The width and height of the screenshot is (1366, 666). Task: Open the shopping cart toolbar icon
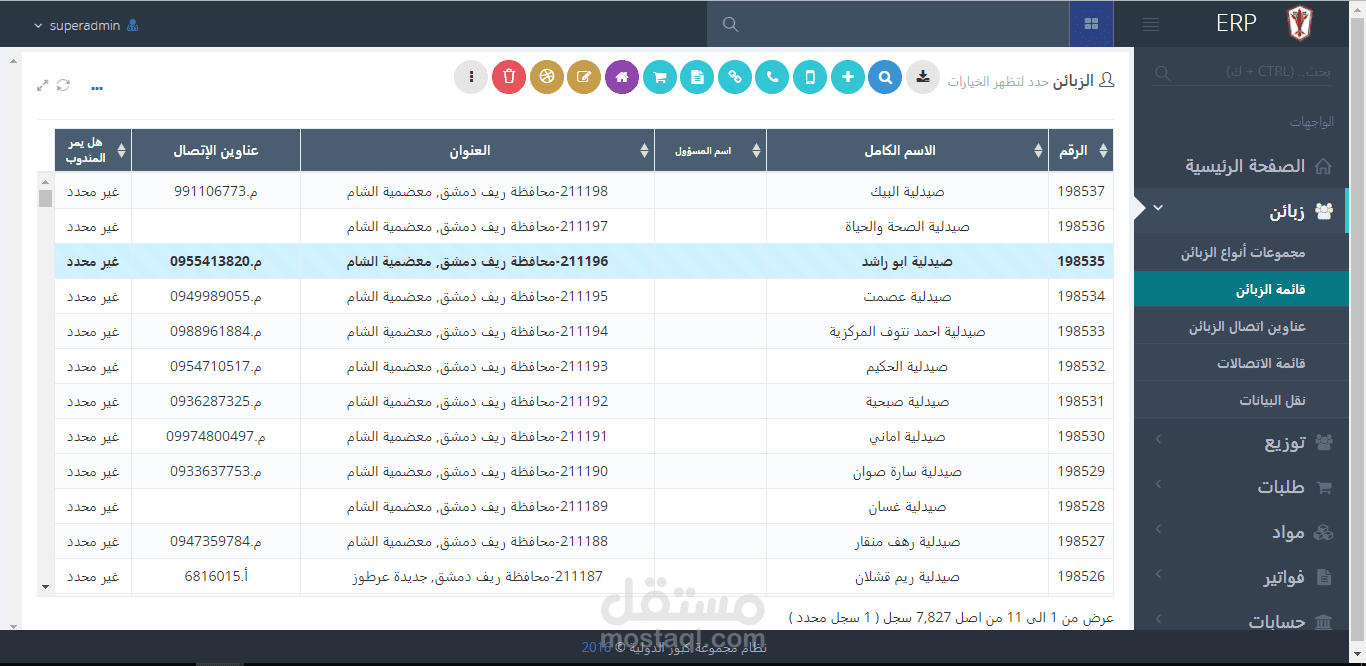point(660,77)
